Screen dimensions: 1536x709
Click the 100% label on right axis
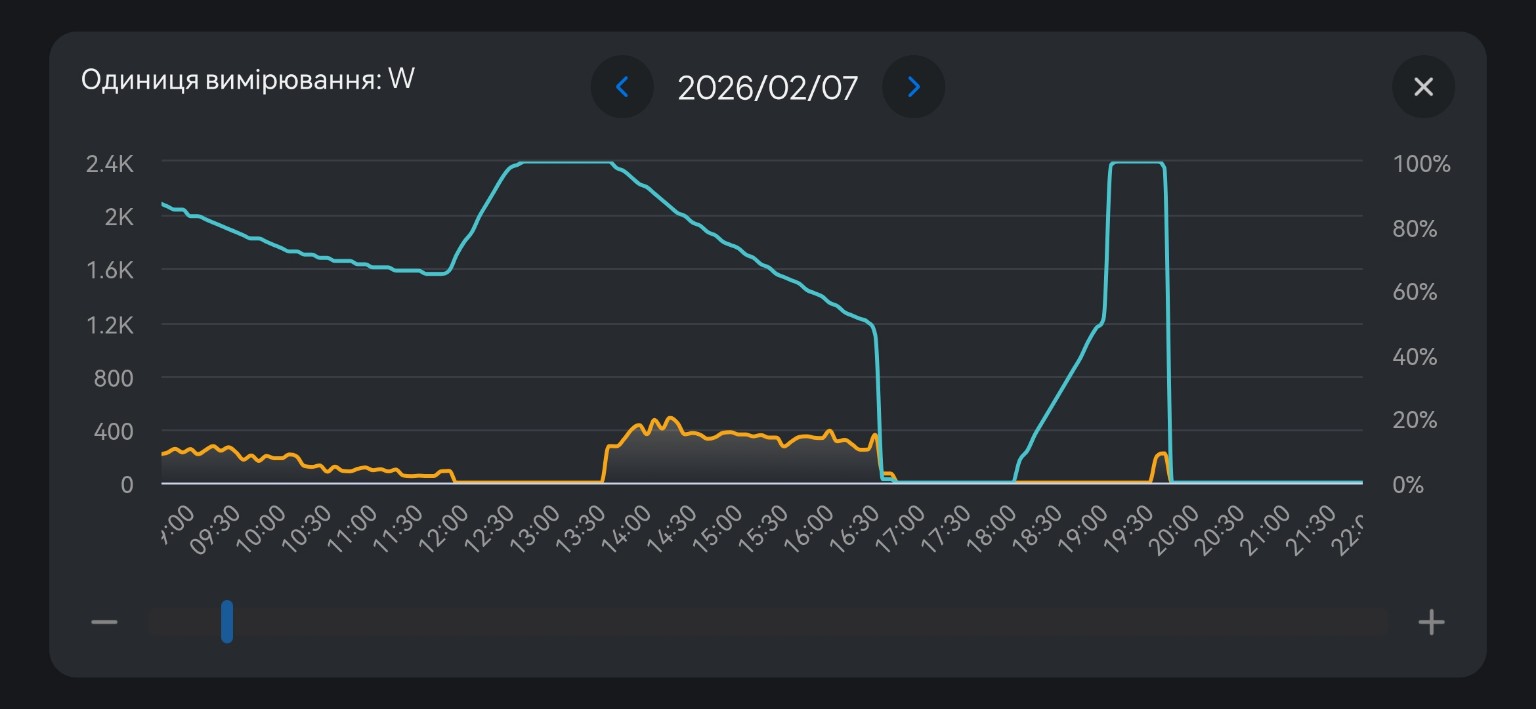point(1421,165)
